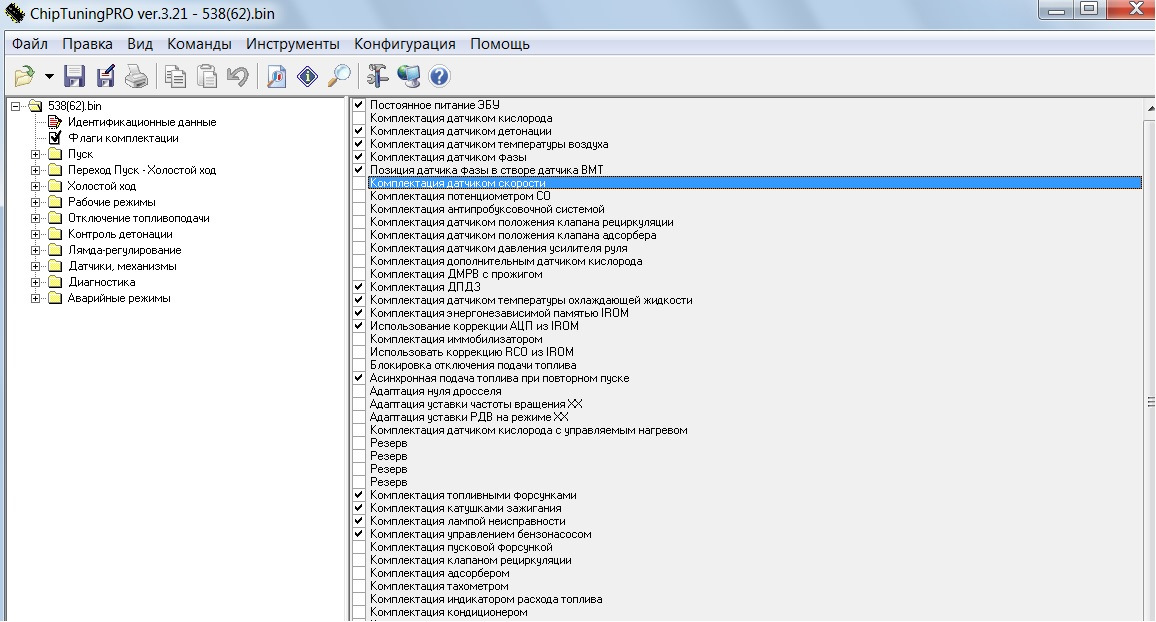
Task: Click the globe and monitor network icon
Action: [408, 76]
